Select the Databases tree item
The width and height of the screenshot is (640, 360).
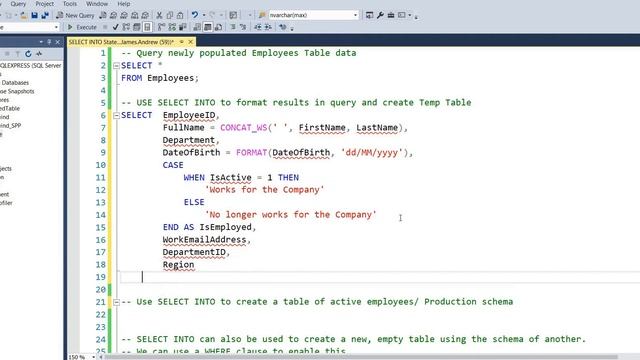15,82
